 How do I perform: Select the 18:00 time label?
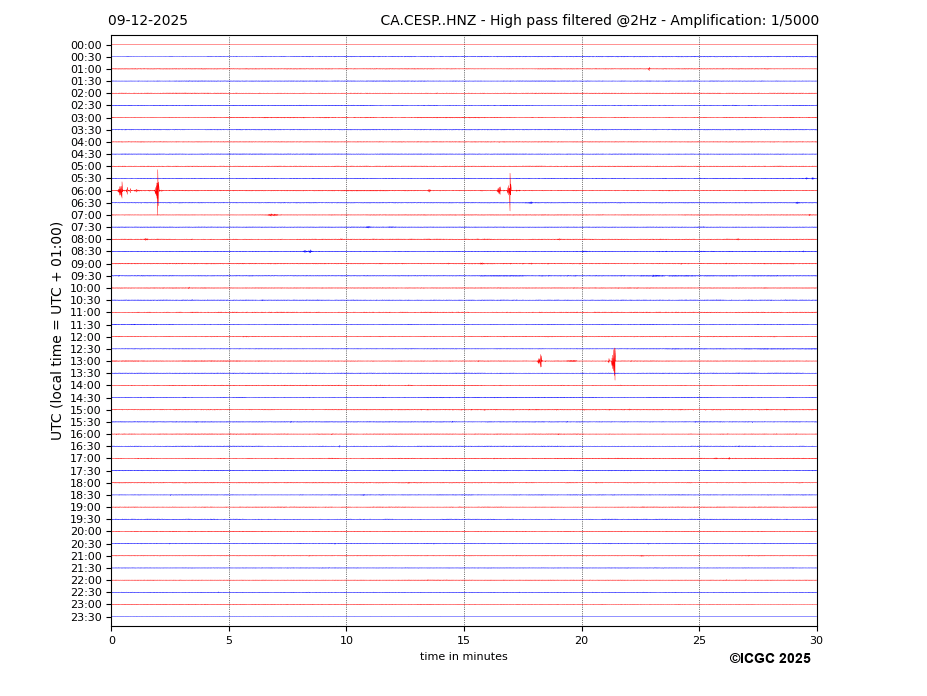point(86,483)
